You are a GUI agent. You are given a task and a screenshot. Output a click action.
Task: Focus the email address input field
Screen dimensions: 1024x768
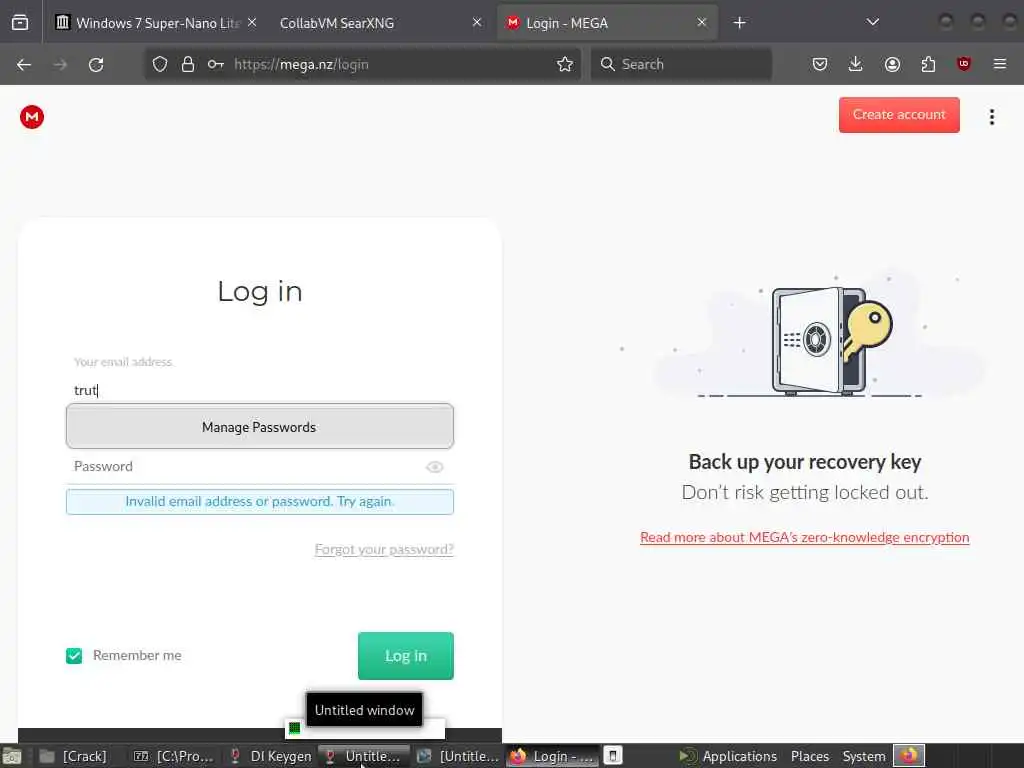point(259,390)
